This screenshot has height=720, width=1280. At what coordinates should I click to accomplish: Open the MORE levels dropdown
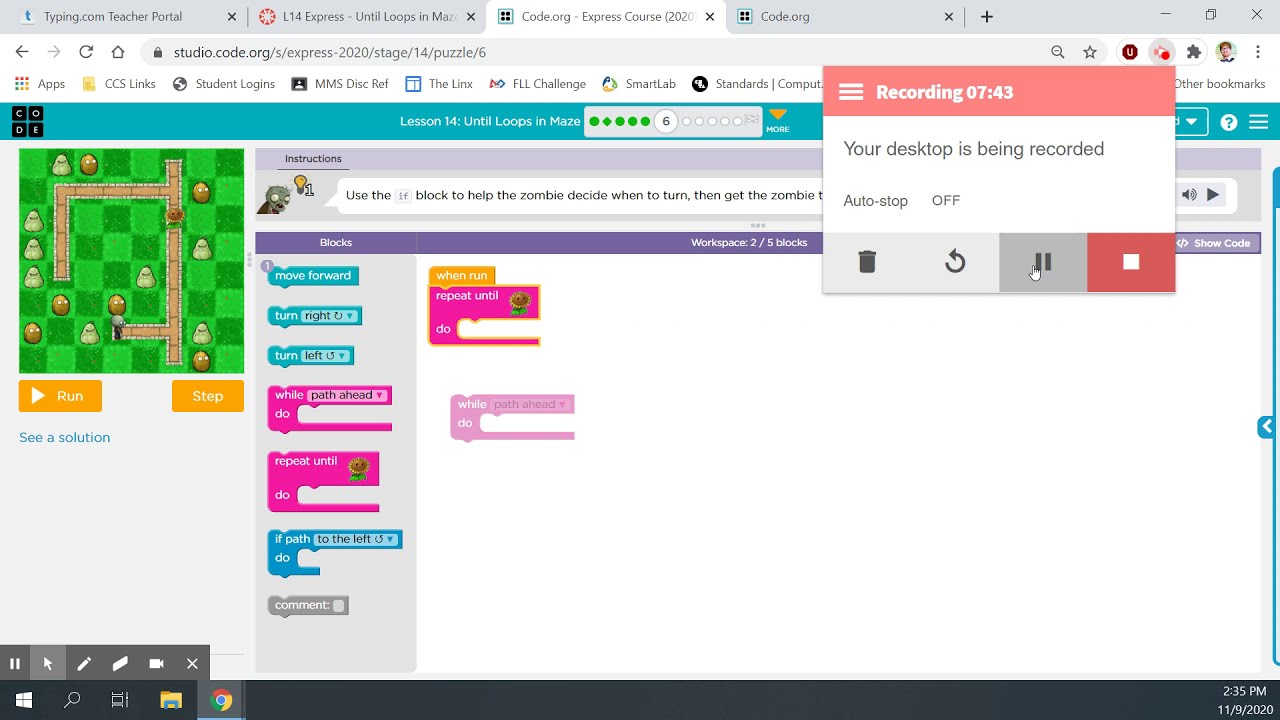[778, 121]
